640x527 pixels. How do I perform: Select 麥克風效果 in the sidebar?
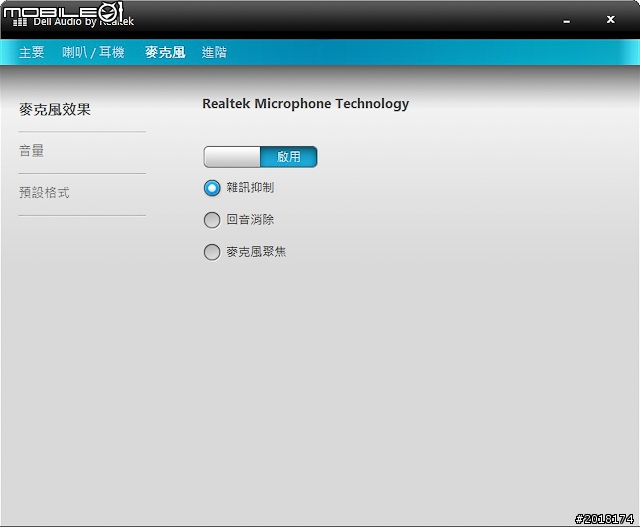55,109
